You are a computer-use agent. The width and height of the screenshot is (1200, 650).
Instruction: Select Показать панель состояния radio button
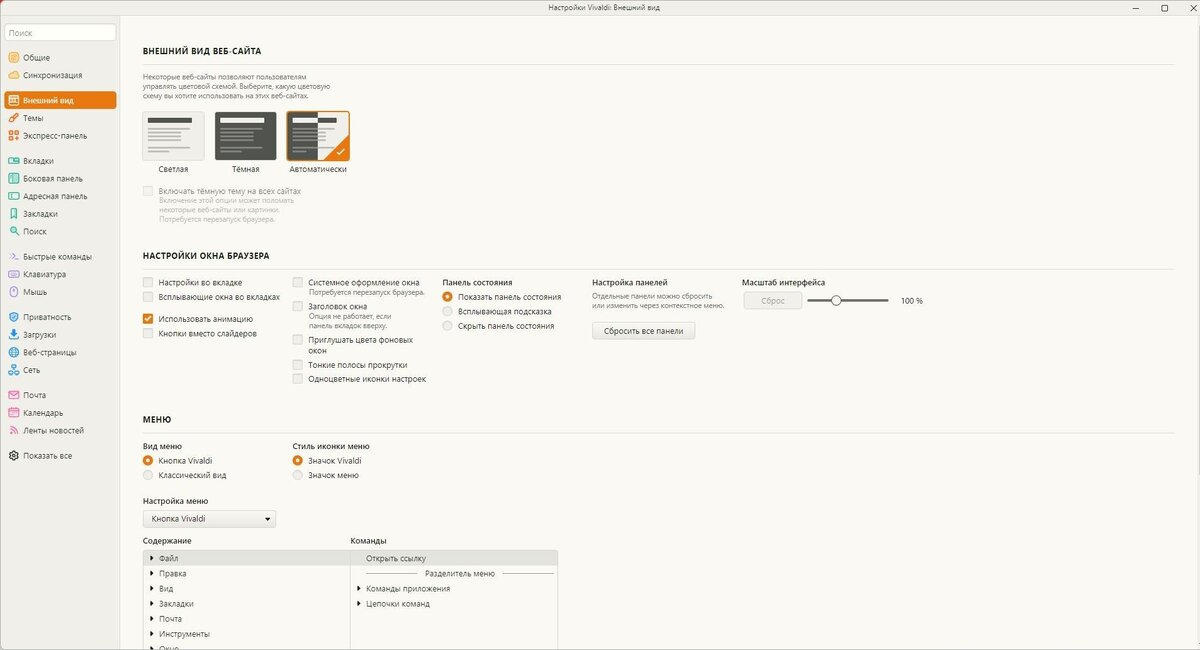click(x=448, y=297)
